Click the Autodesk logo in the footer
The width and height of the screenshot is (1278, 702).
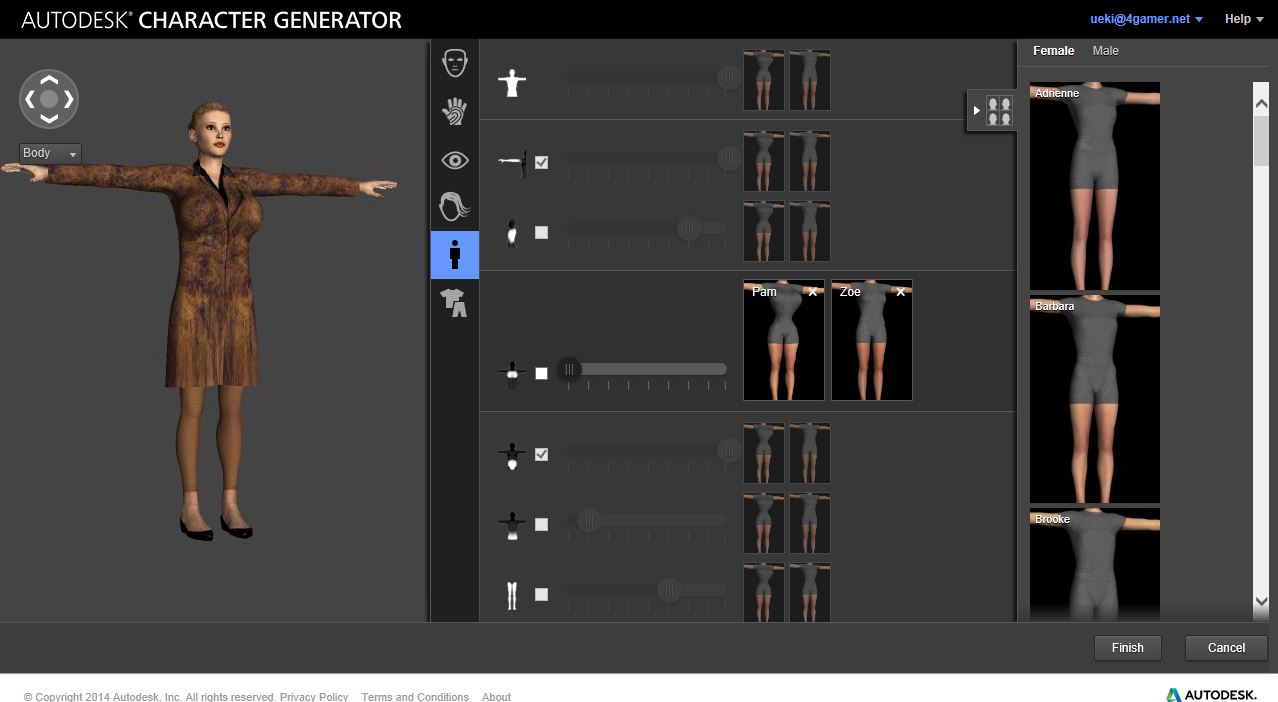point(1210,694)
